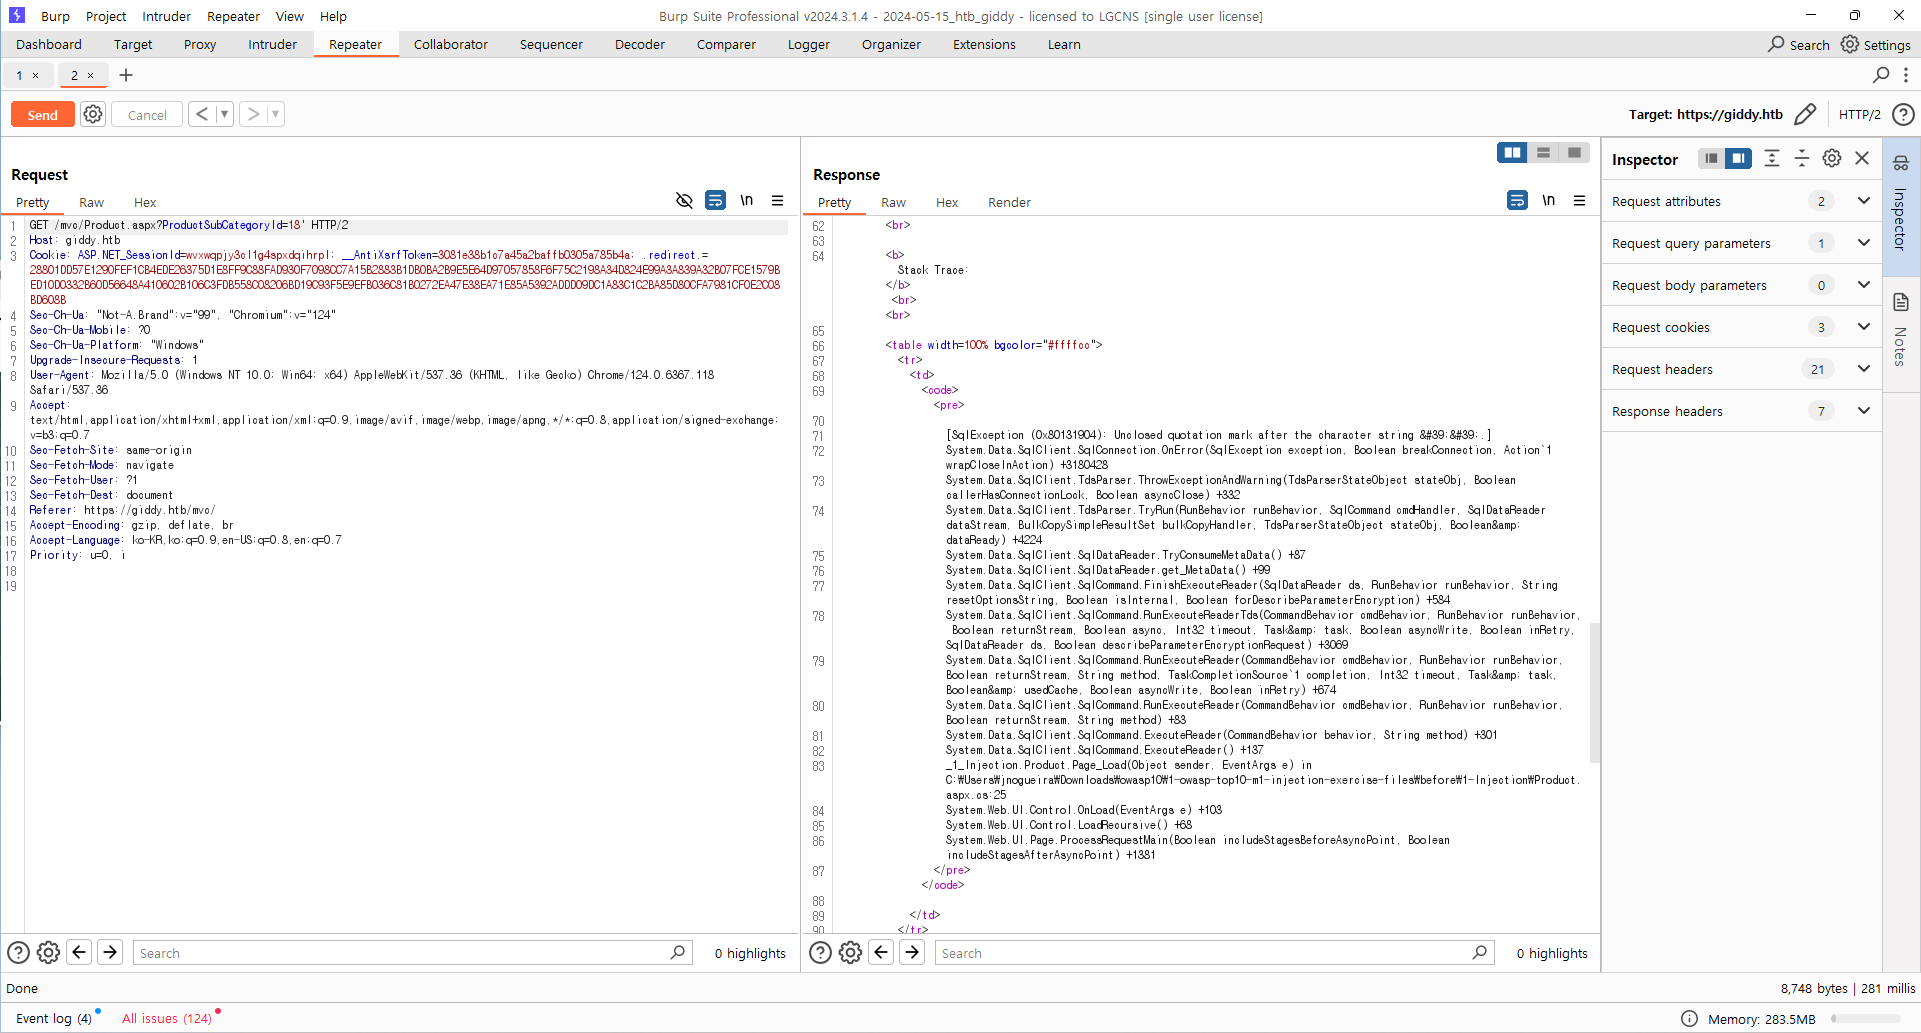Toggle the HTTP/2 protocol label
The width and height of the screenshot is (1921, 1033).
(x=1859, y=114)
